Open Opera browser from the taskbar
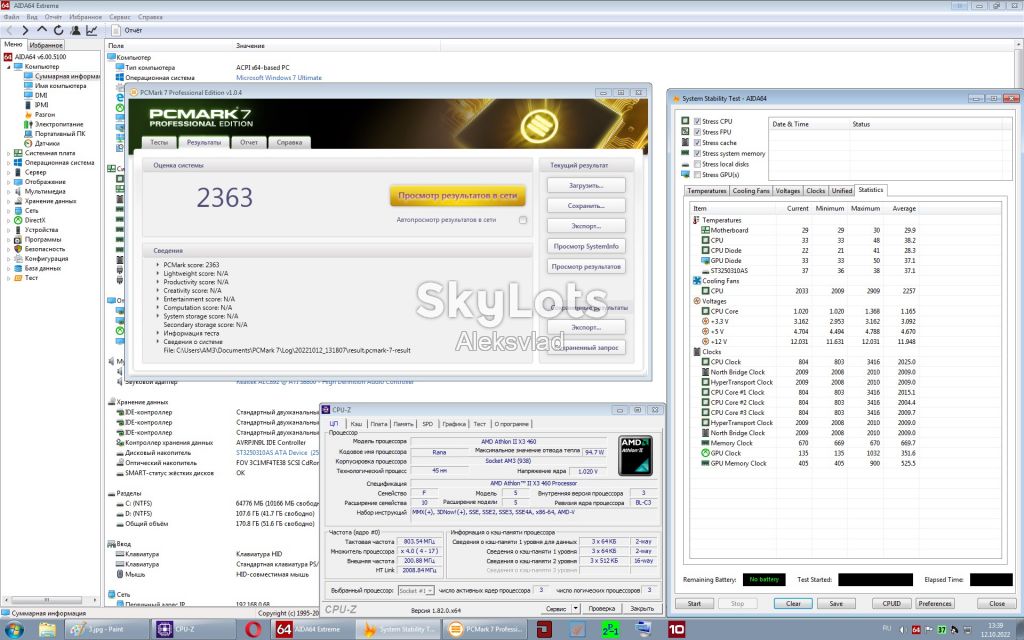 (253, 629)
